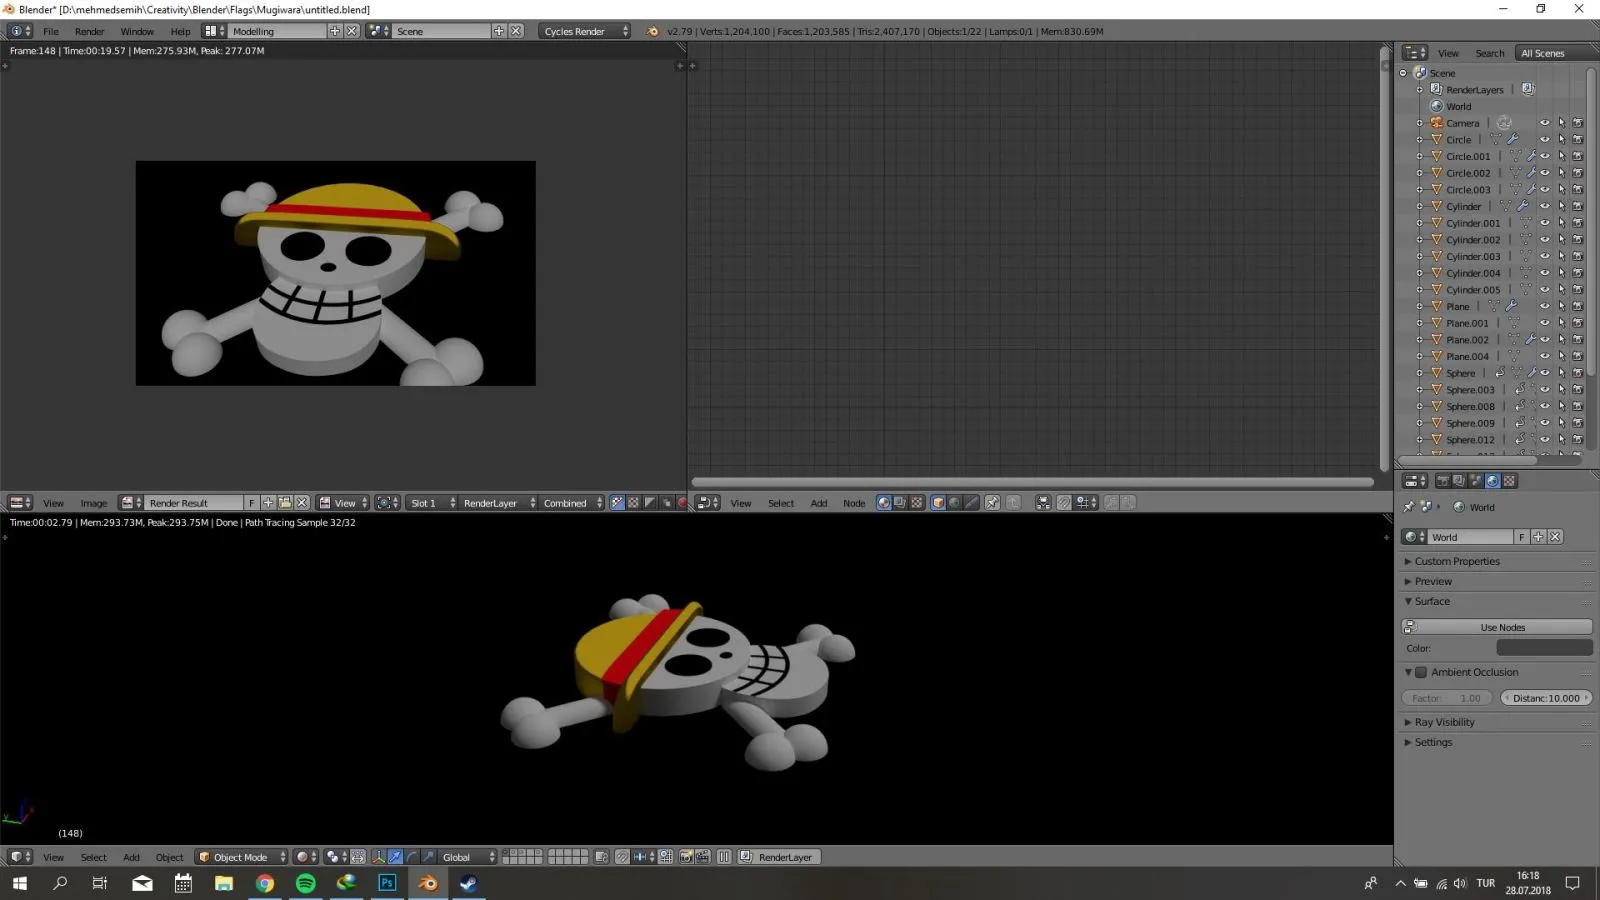Open Windows Start menu

tap(20, 883)
